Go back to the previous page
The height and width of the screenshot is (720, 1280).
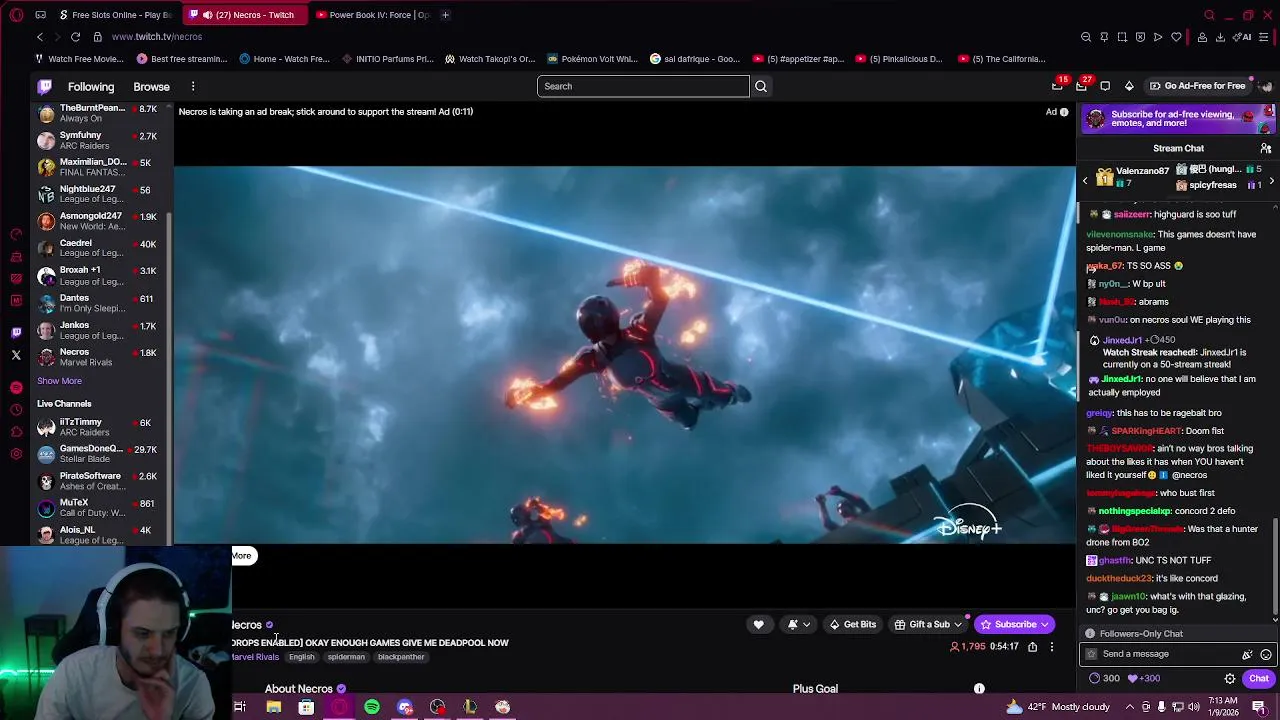(x=39, y=37)
